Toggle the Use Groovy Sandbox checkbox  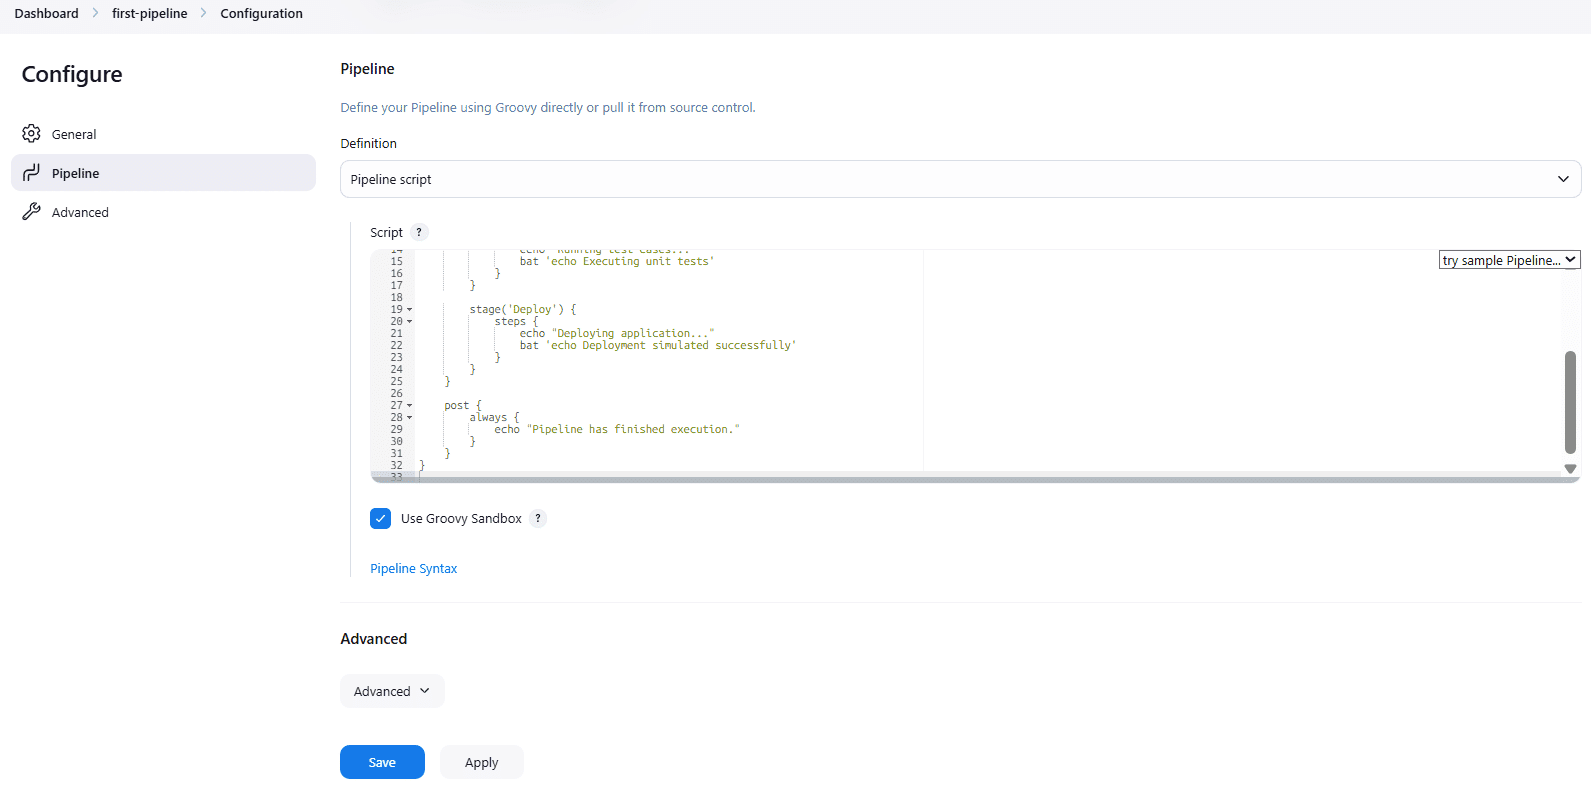coord(381,518)
